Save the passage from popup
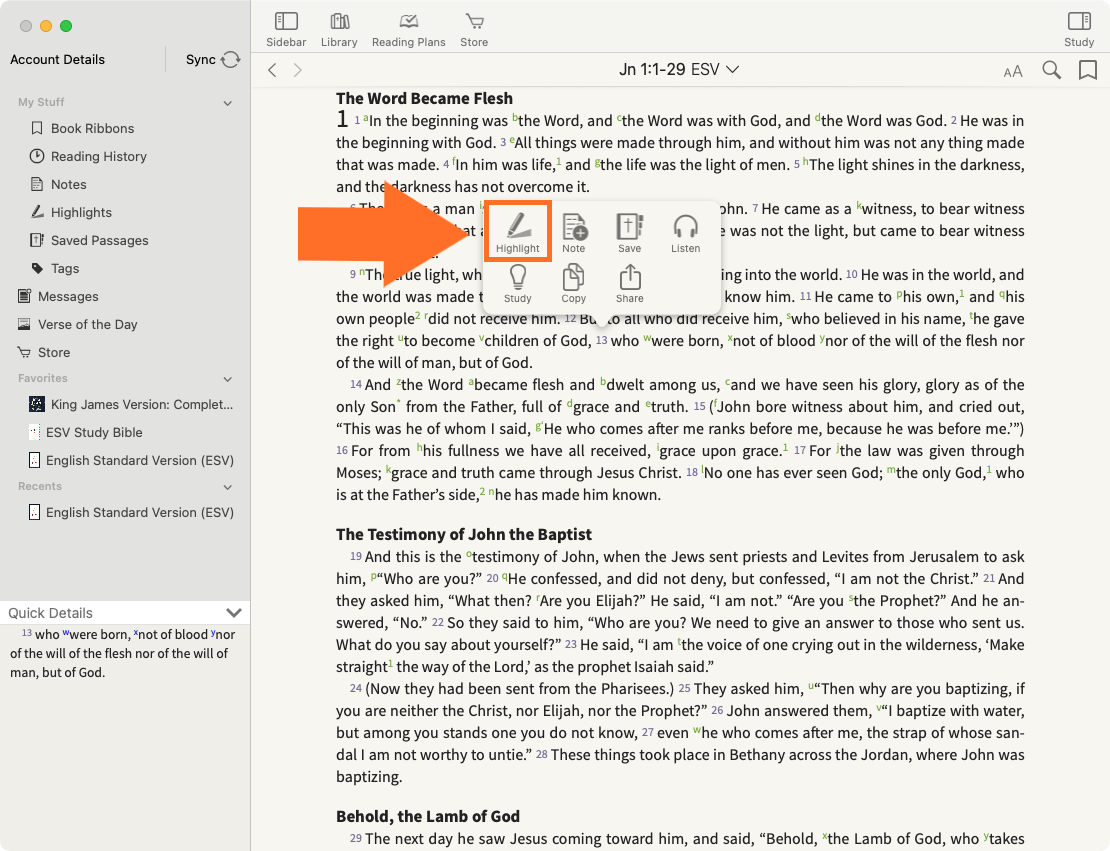 629,232
